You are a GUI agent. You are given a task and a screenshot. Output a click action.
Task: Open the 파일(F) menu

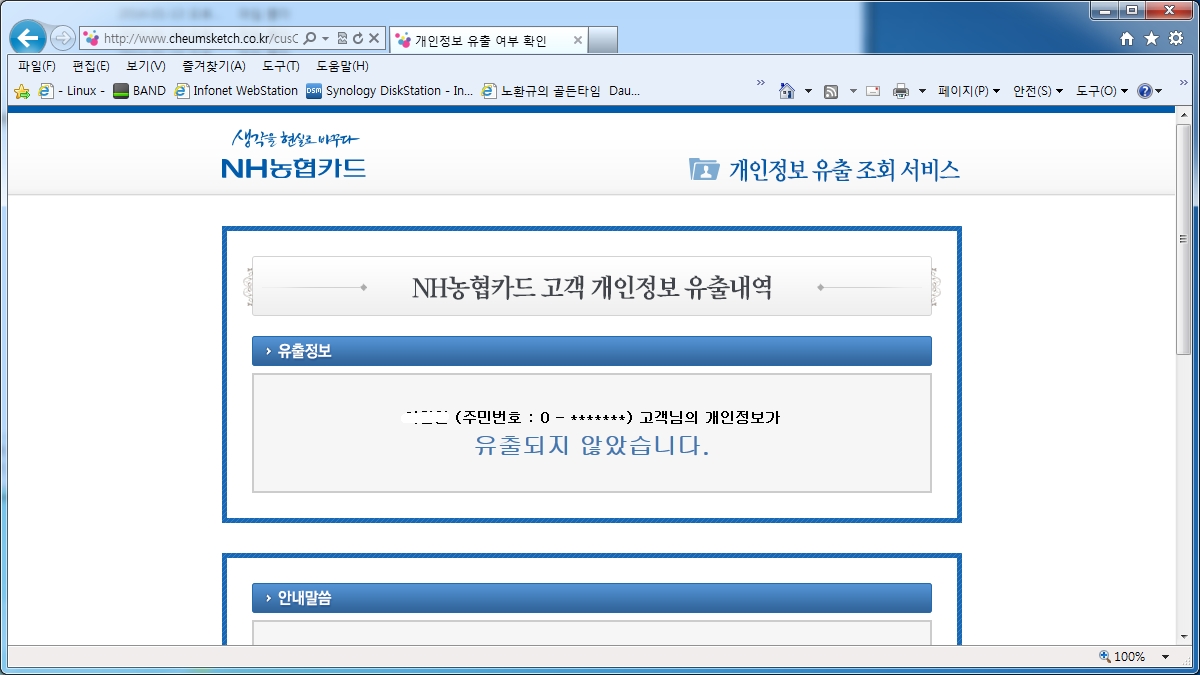37,66
